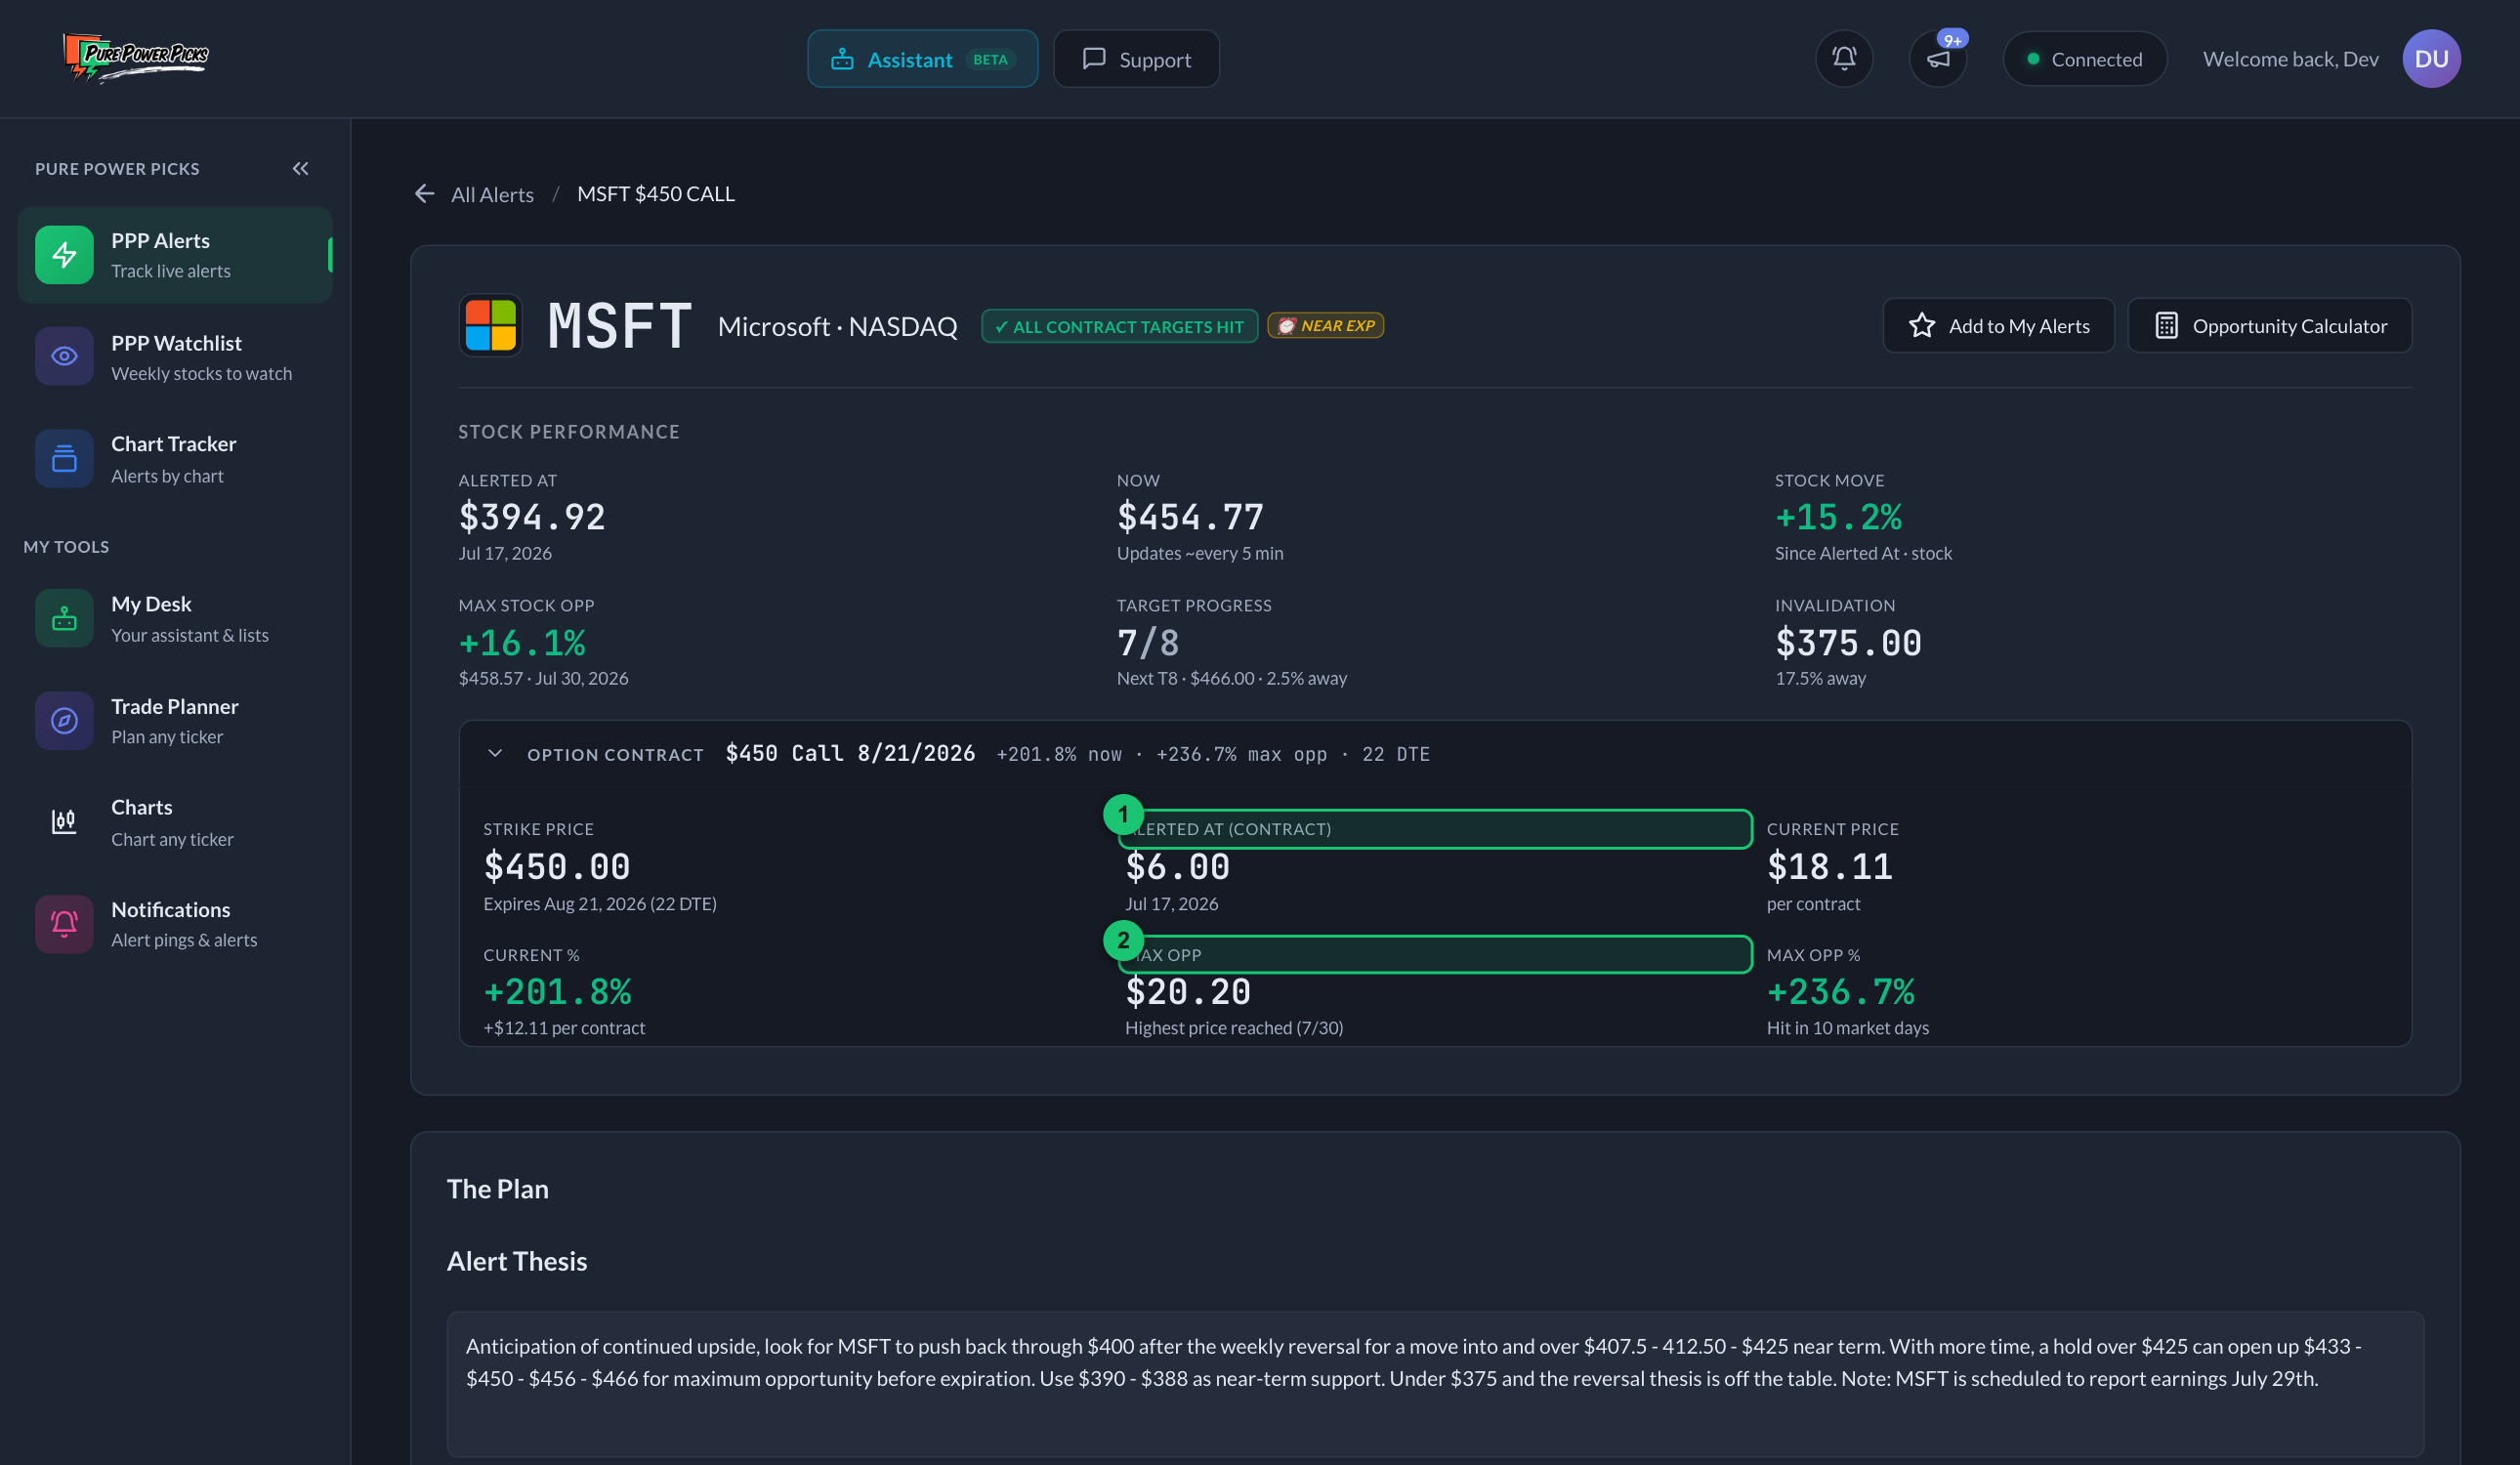Click the Notifications bell icon in sidebar
This screenshot has height=1465, width=2520.
pos(64,924)
